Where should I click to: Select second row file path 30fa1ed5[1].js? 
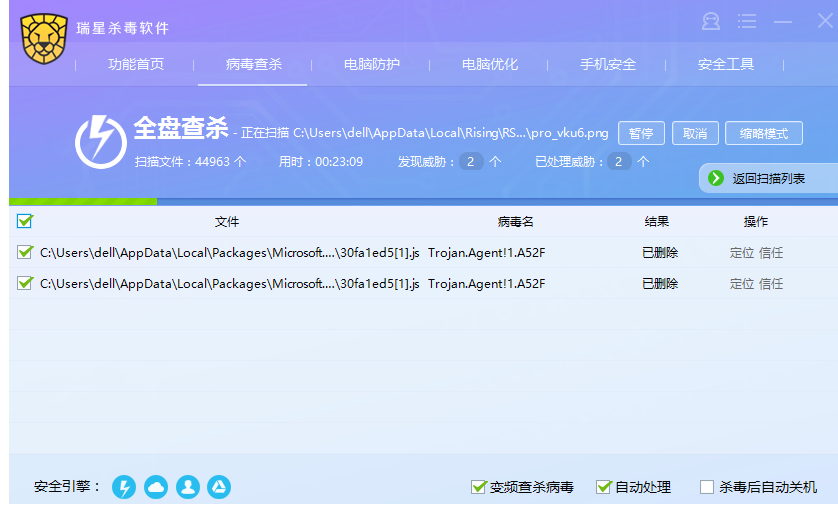230,284
